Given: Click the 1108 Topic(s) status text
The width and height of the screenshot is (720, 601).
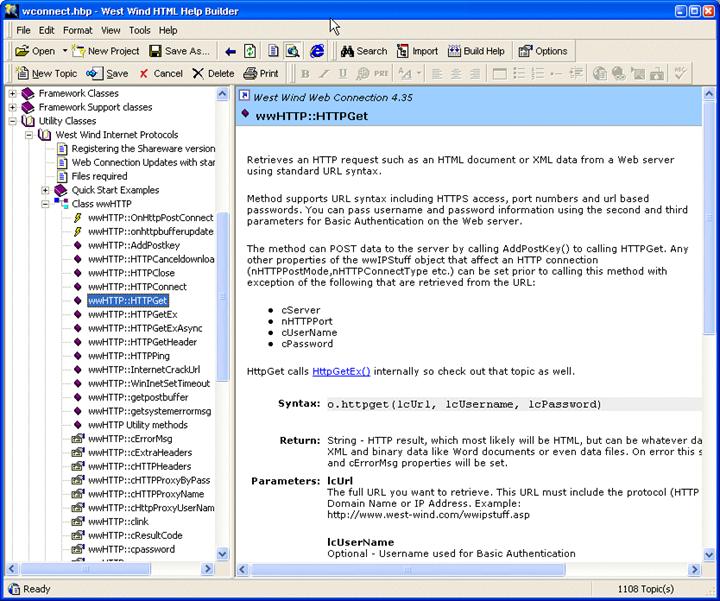Looking at the screenshot, I should 646,589.
